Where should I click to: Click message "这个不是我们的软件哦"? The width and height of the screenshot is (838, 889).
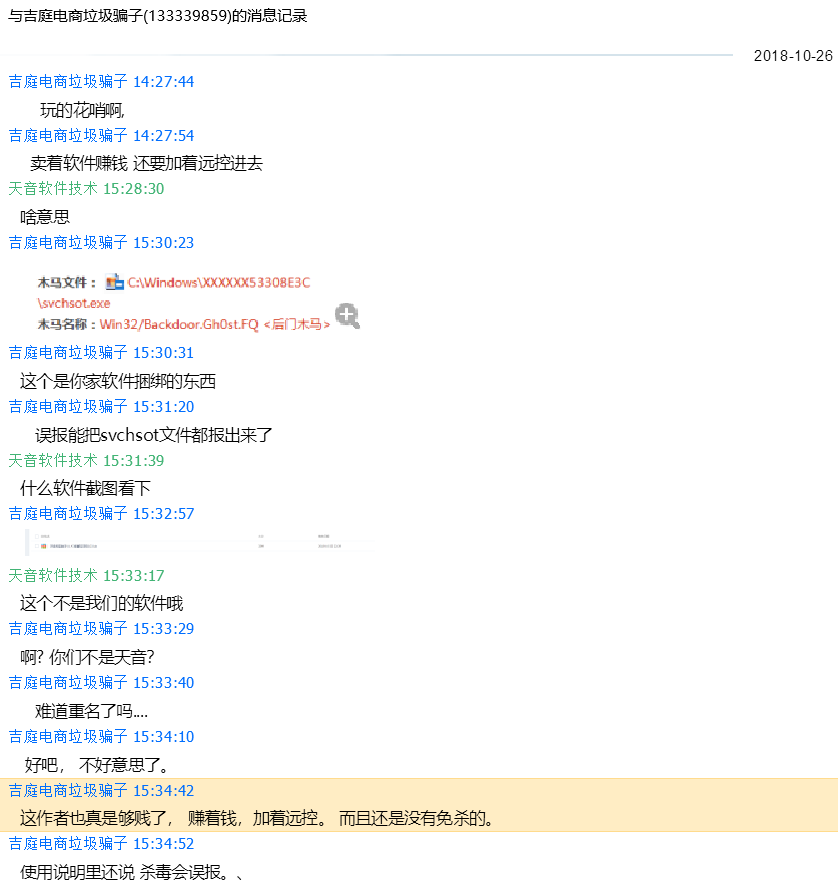[x=102, y=603]
